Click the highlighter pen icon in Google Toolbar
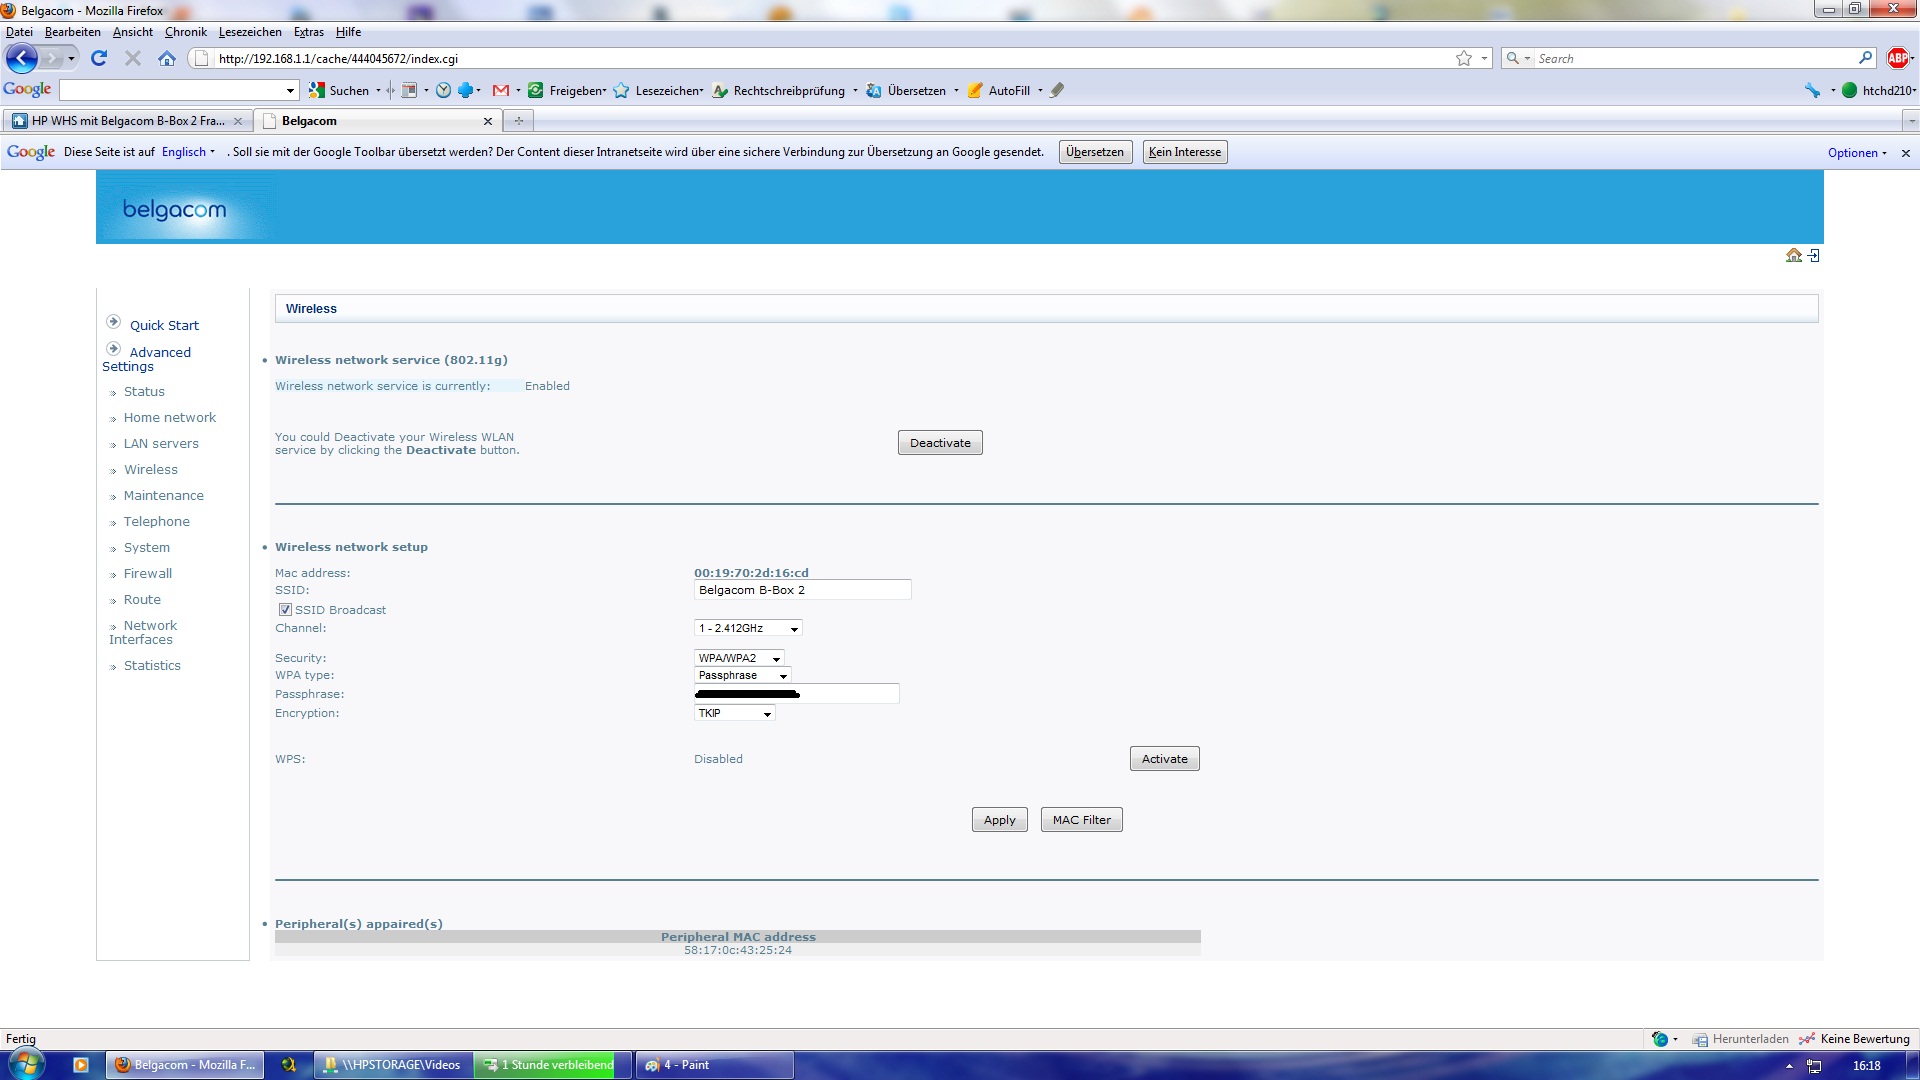The height and width of the screenshot is (1080, 1920). 1057,90
